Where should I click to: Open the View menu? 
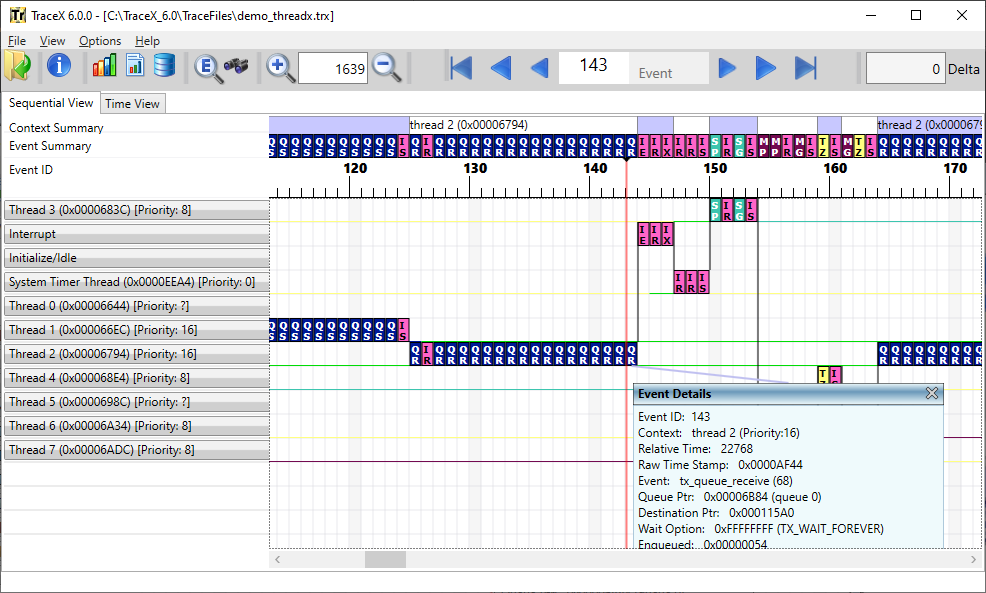pyautogui.click(x=52, y=41)
